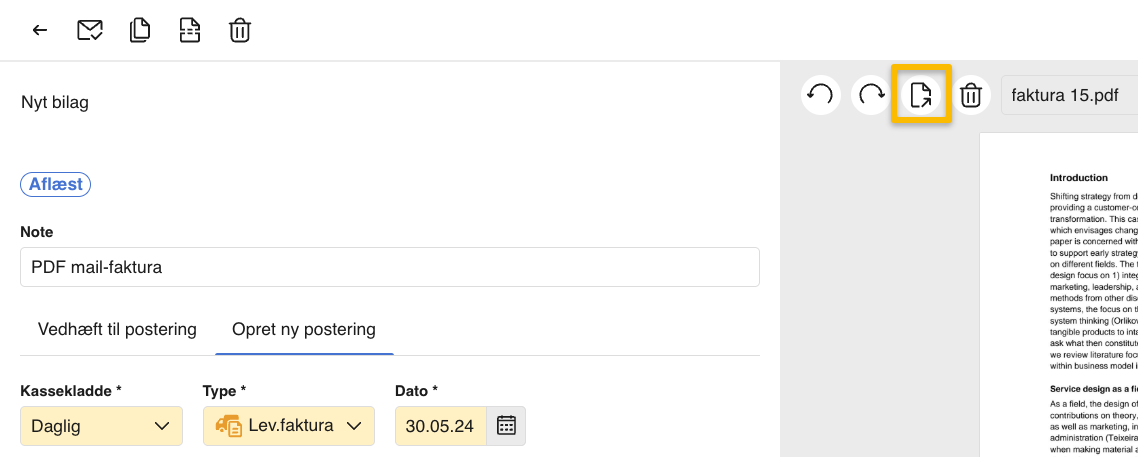Image resolution: width=1138 pixels, height=457 pixels.
Task: Open the Type dropdown showing Lev.faktura
Action: click(288, 426)
